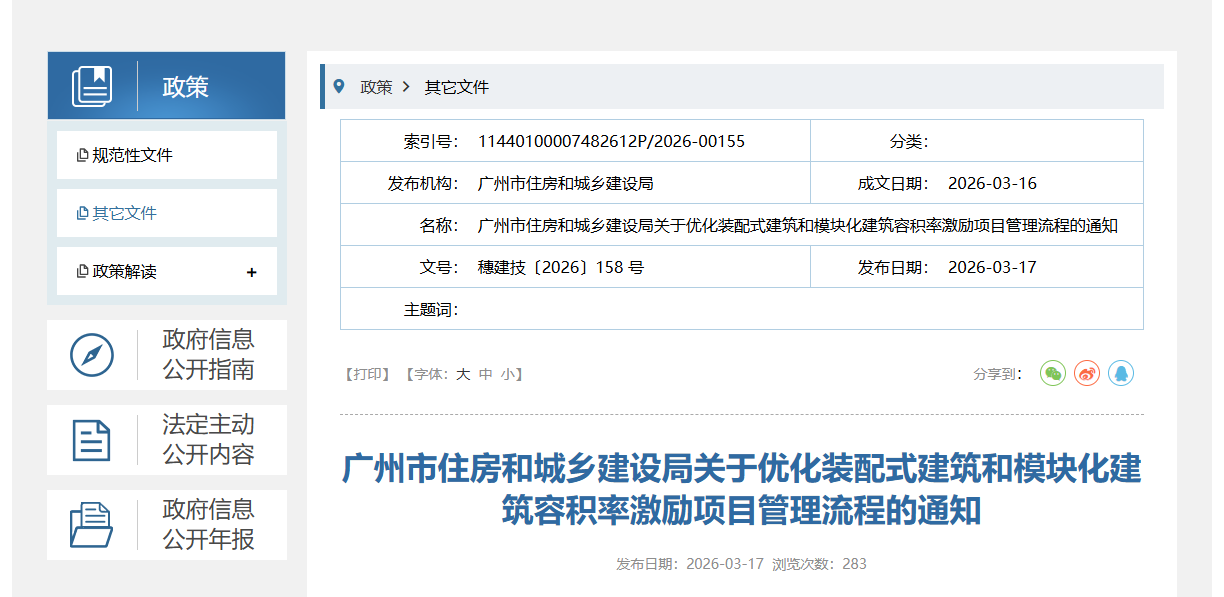The width and height of the screenshot is (1224, 597).
Task: Open the 政府信息公开年报 text link
Action: (209, 525)
